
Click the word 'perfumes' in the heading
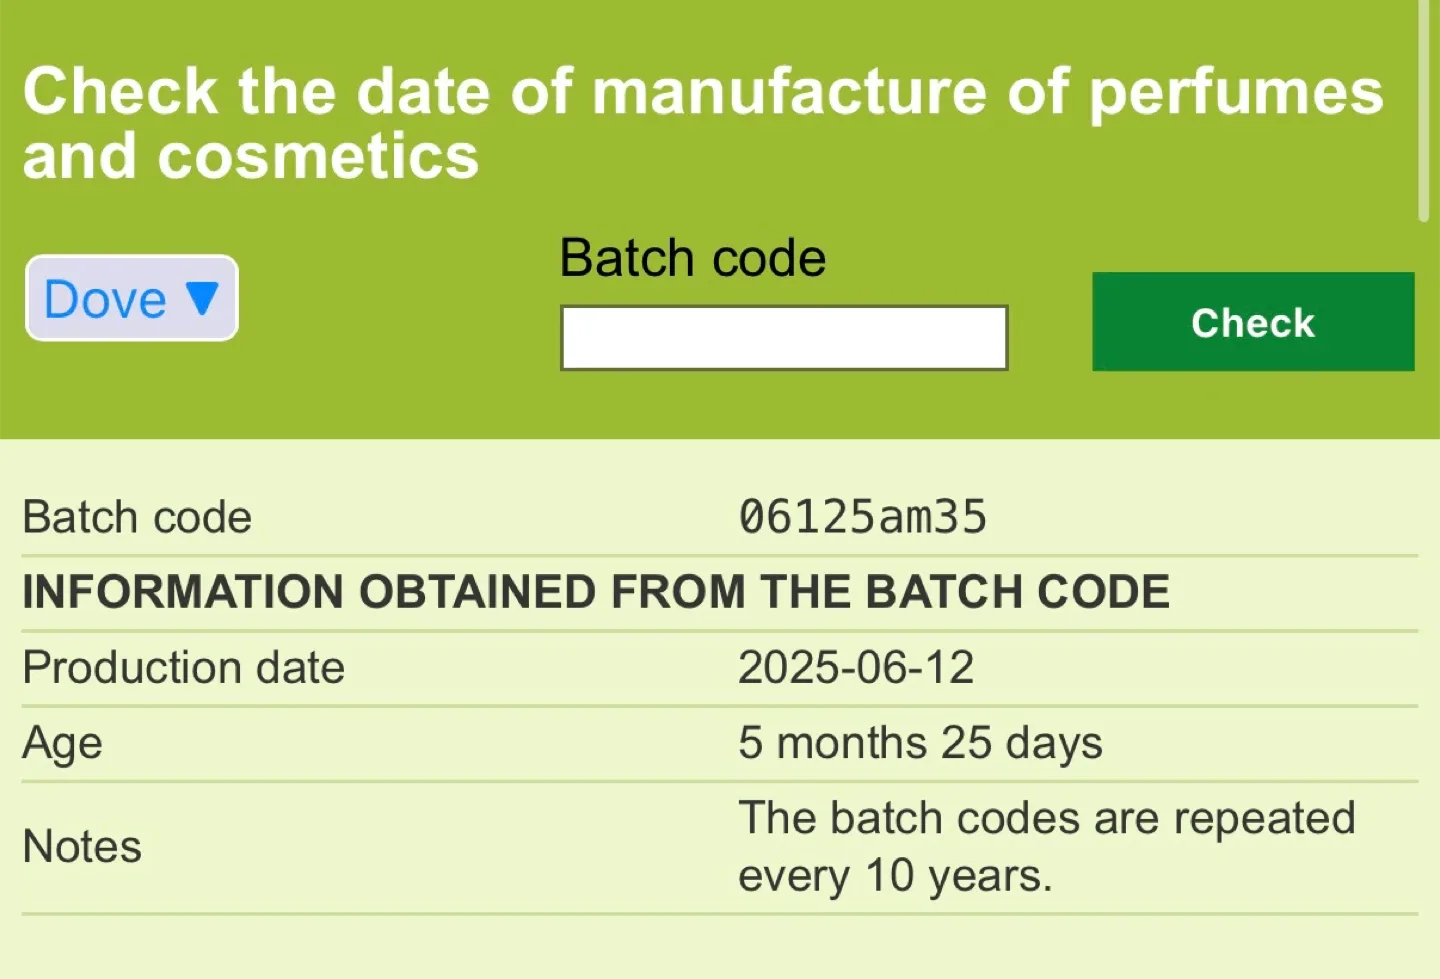pos(1235,92)
